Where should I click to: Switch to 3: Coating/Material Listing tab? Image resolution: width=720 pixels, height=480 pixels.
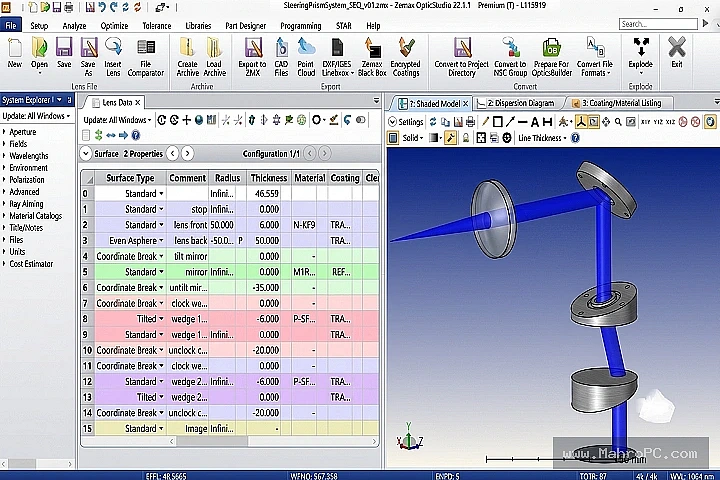coord(621,103)
